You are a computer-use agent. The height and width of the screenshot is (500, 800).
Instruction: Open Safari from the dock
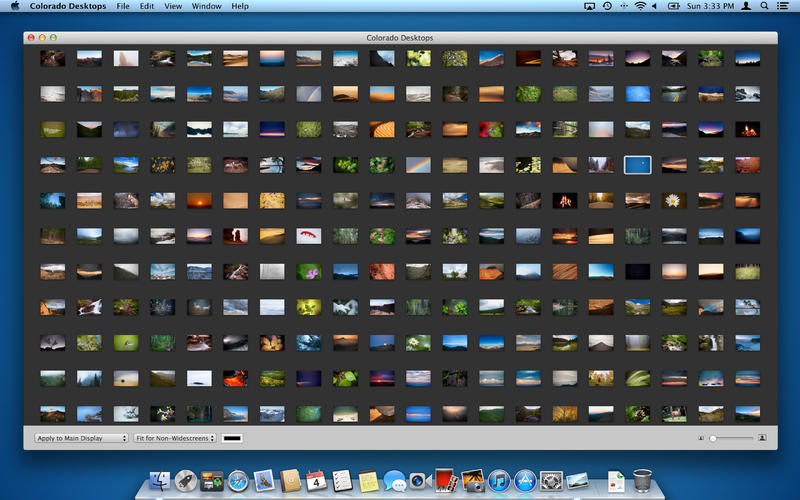[237, 481]
